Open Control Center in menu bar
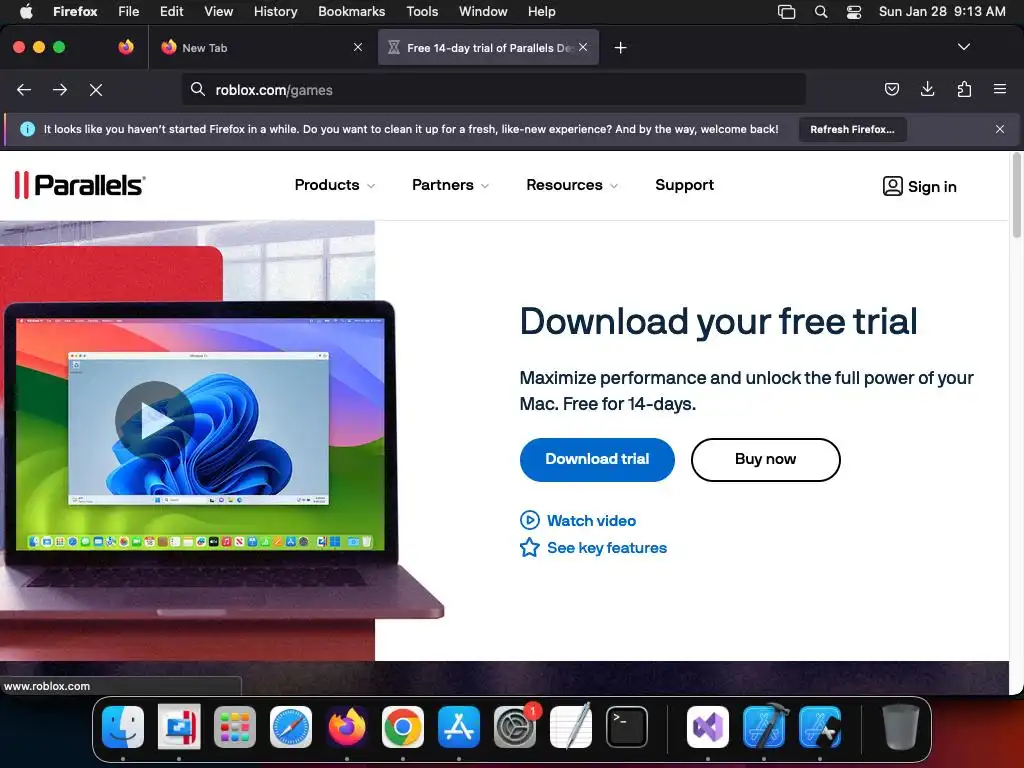This screenshot has height=768, width=1024. click(x=854, y=11)
